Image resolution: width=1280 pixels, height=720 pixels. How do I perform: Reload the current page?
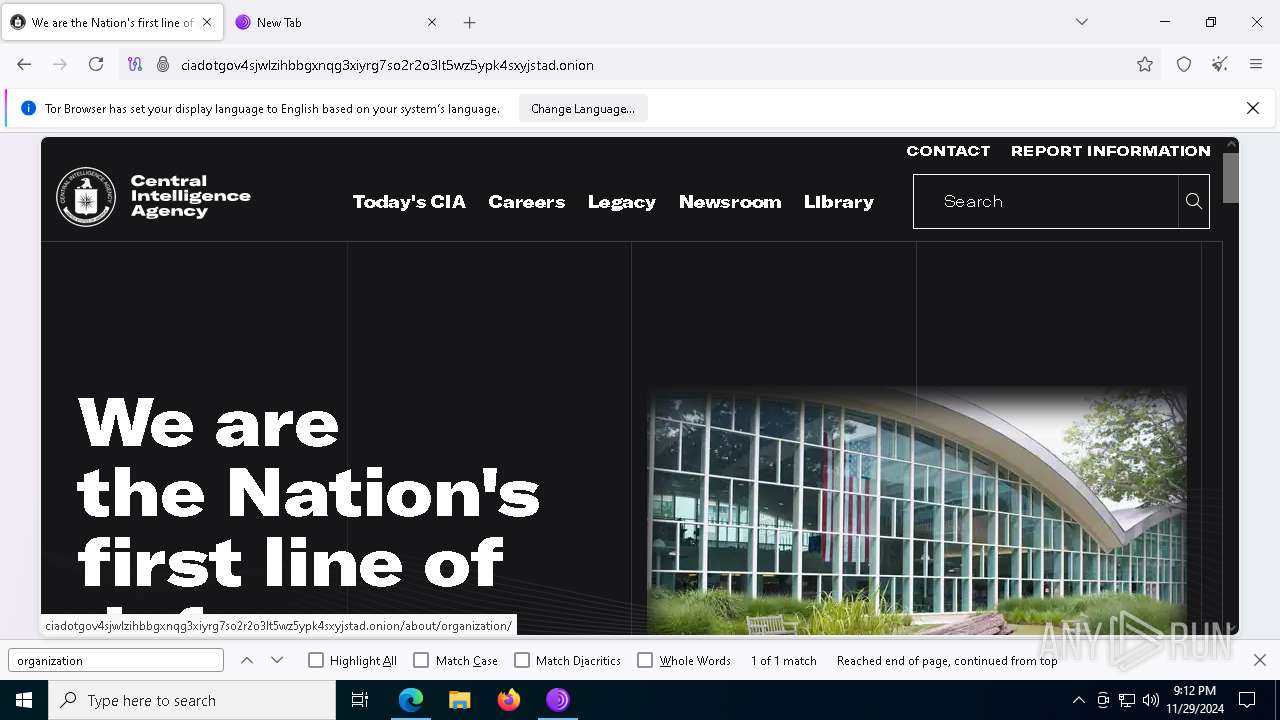click(96, 64)
